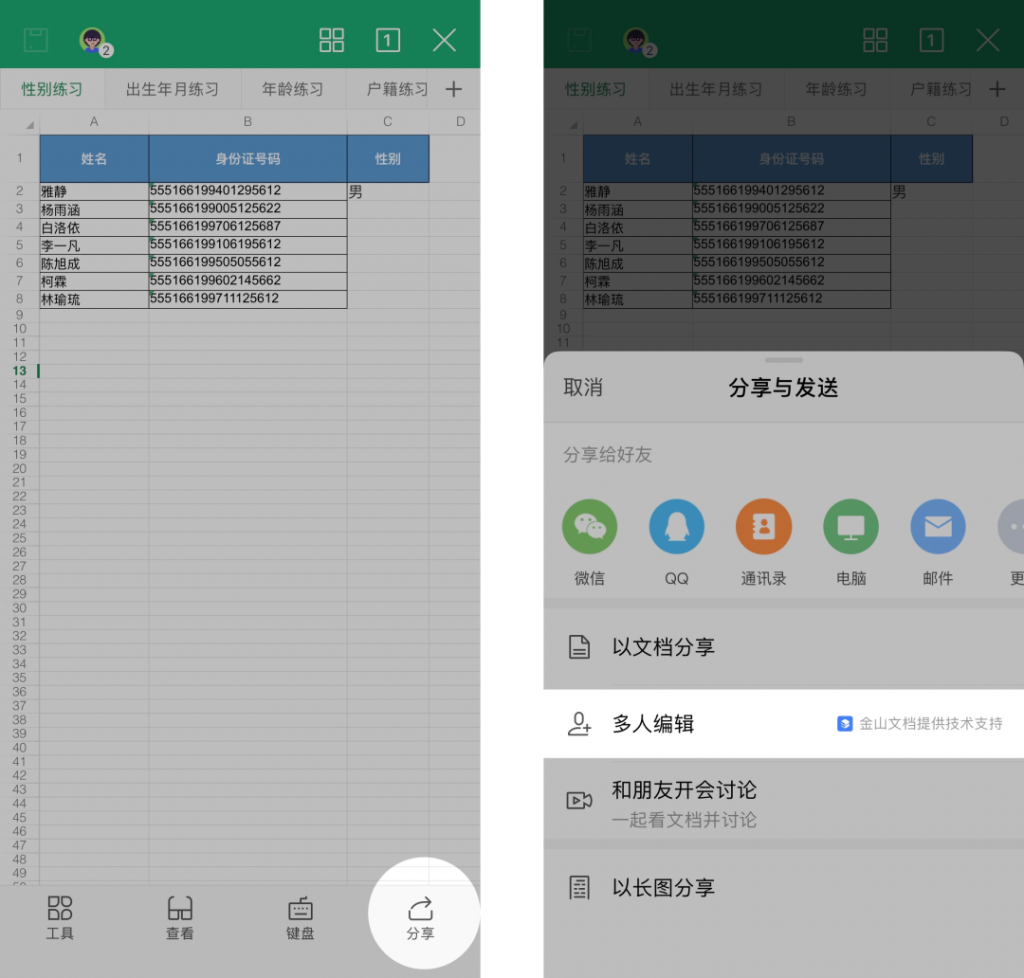Image resolution: width=1024 pixels, height=978 pixels.
Task: Select the 555166199602145662 cell on the left screen
Action: [248, 281]
